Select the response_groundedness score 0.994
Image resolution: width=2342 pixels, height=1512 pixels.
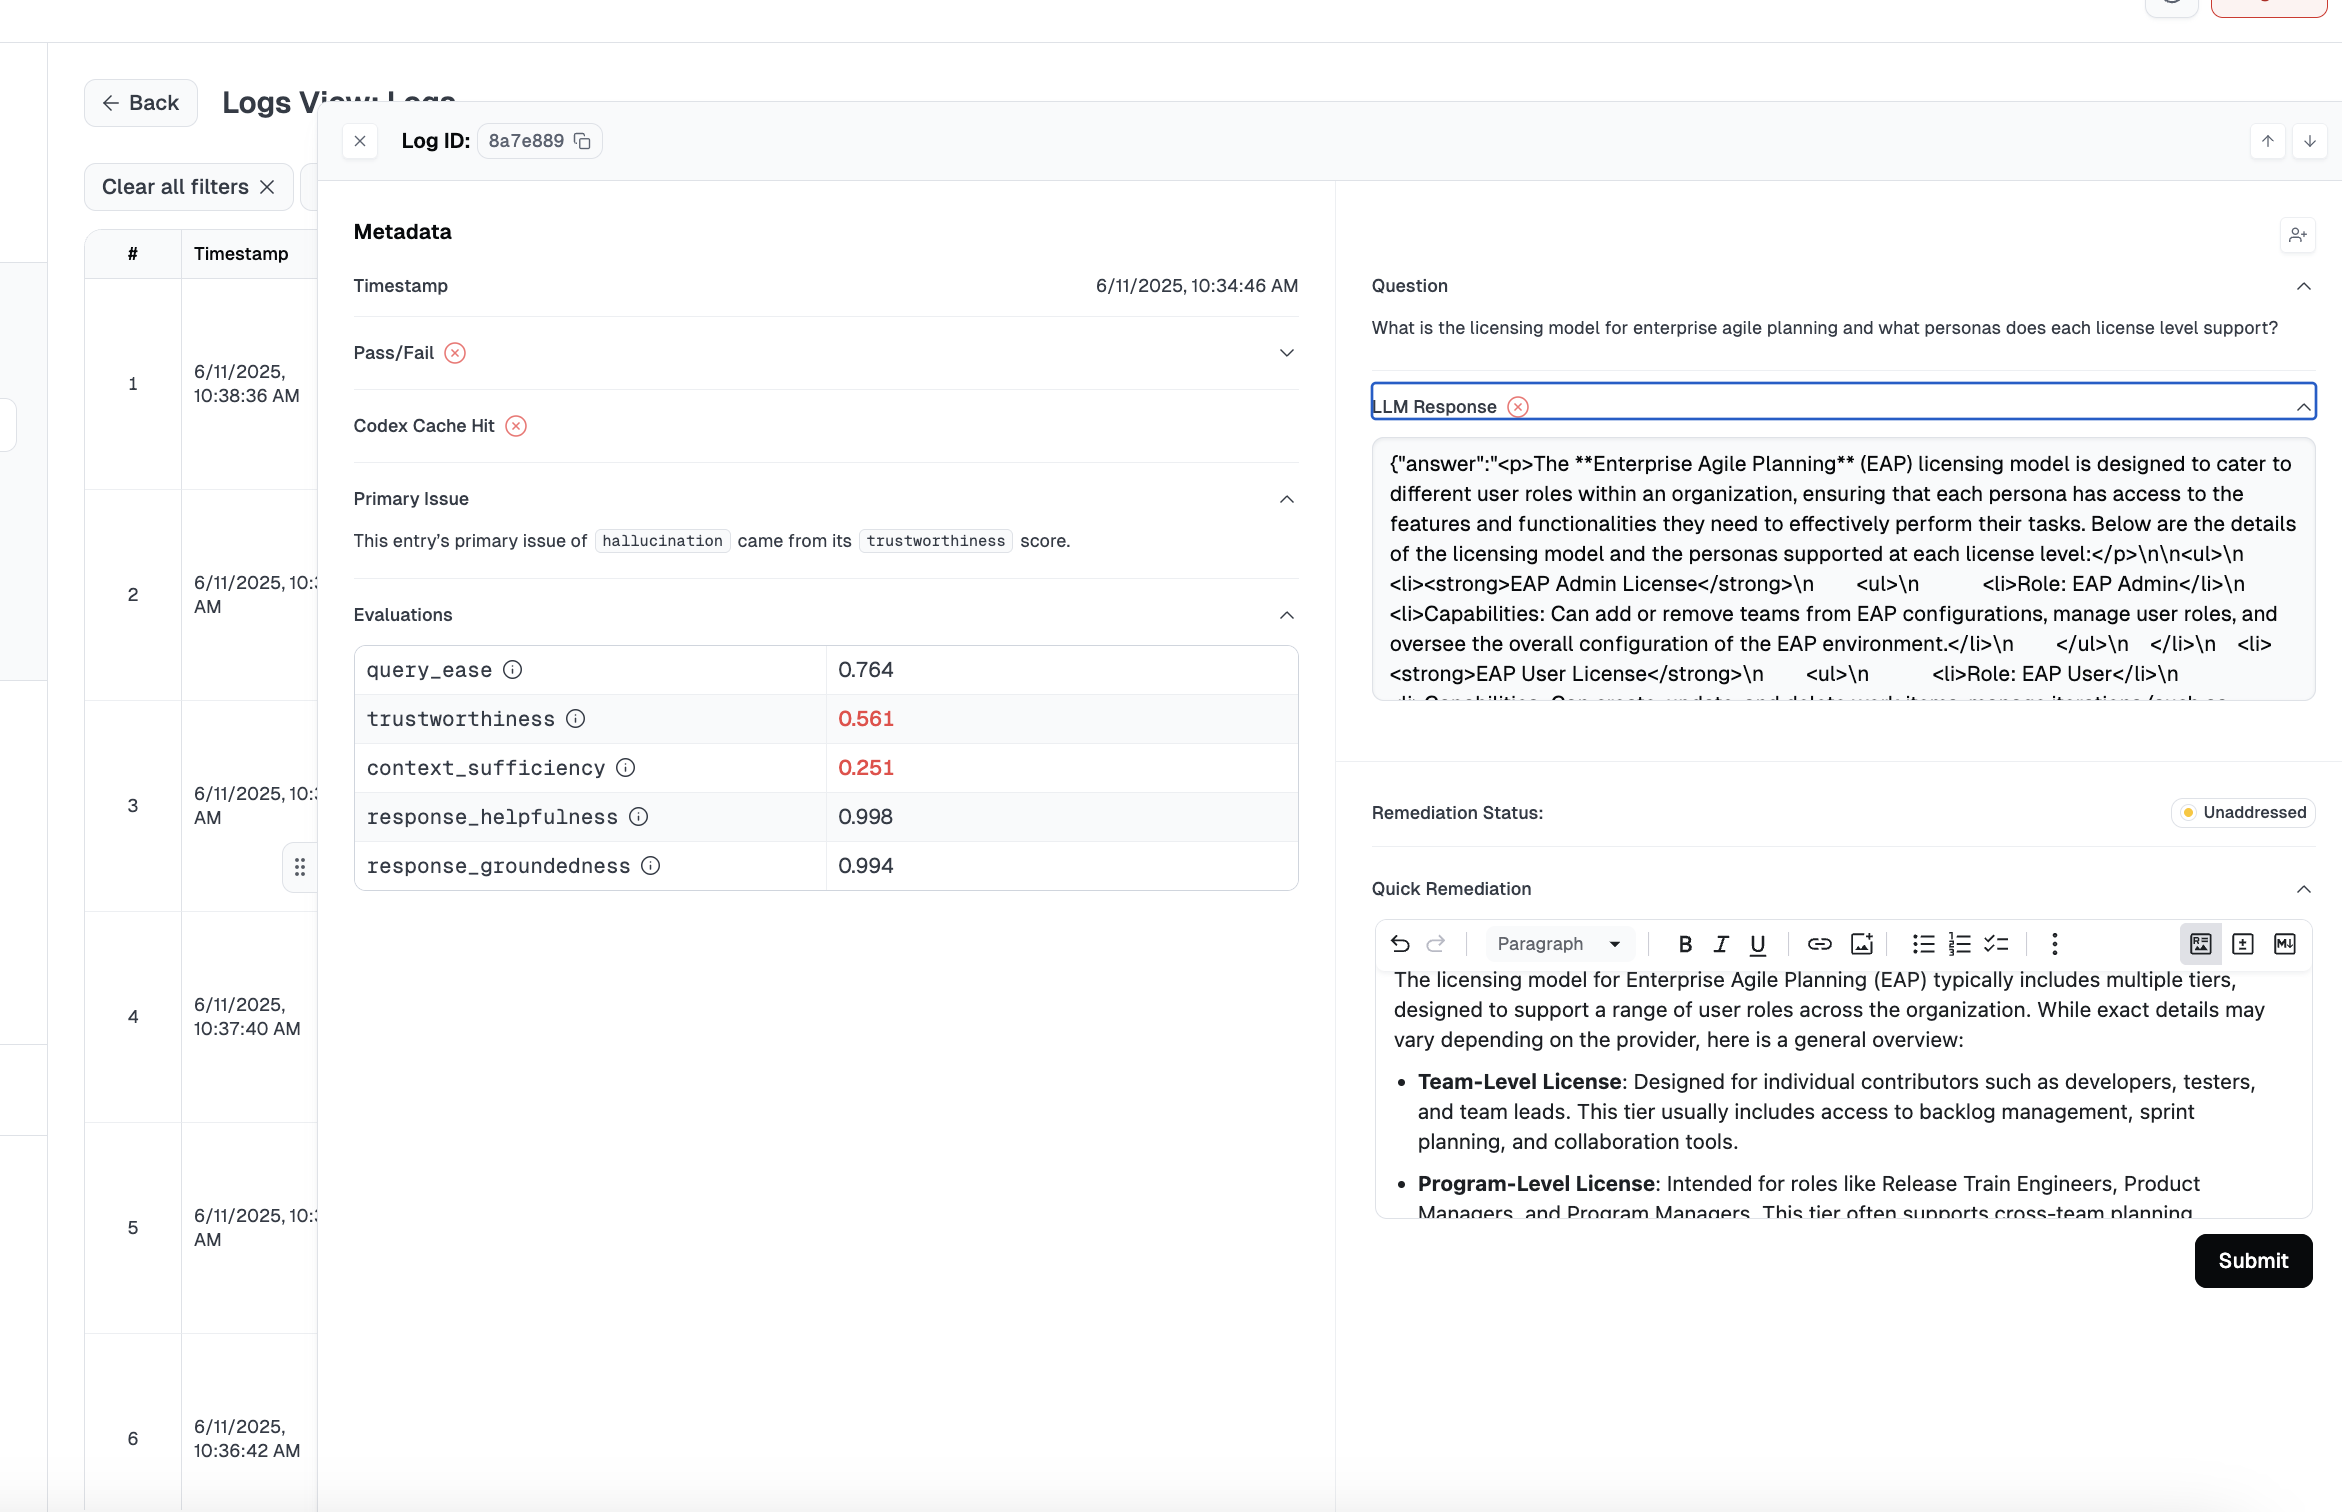(x=866, y=866)
